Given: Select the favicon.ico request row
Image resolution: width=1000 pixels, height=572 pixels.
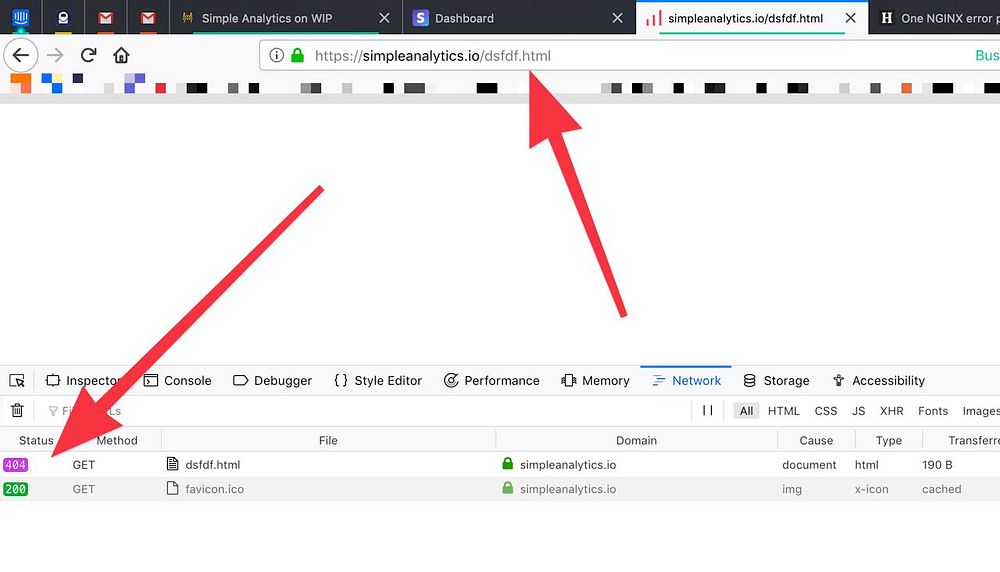Looking at the screenshot, I should pyautogui.click(x=500, y=489).
